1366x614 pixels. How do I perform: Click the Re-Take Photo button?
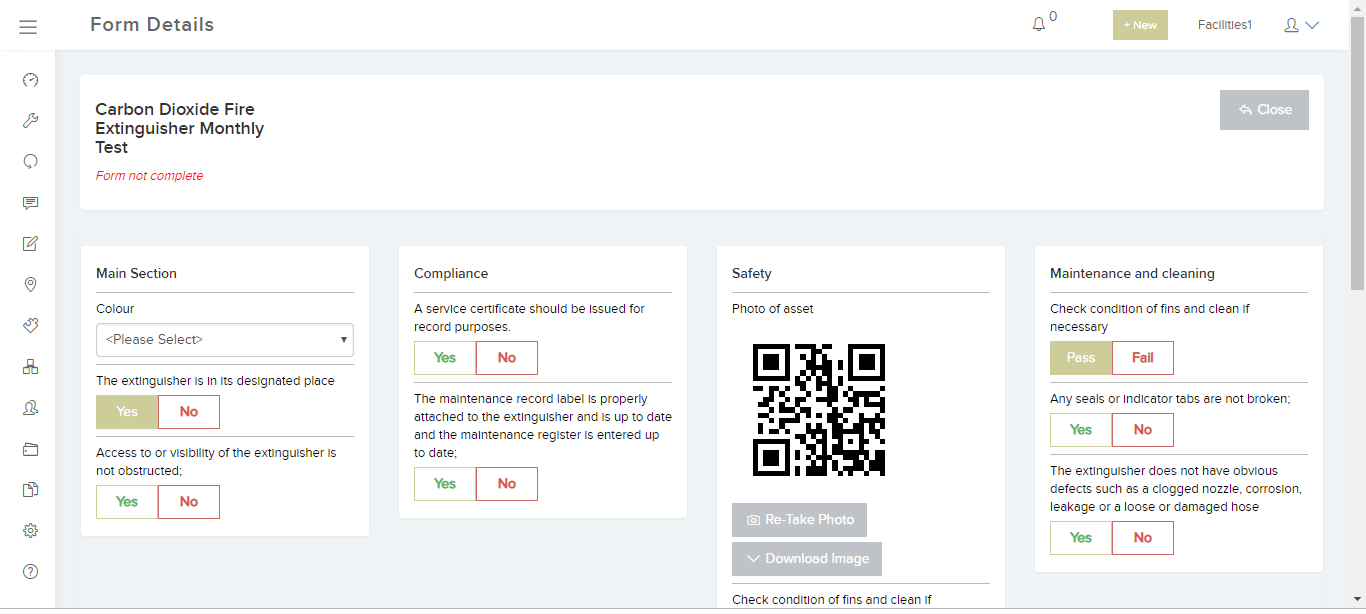click(800, 520)
